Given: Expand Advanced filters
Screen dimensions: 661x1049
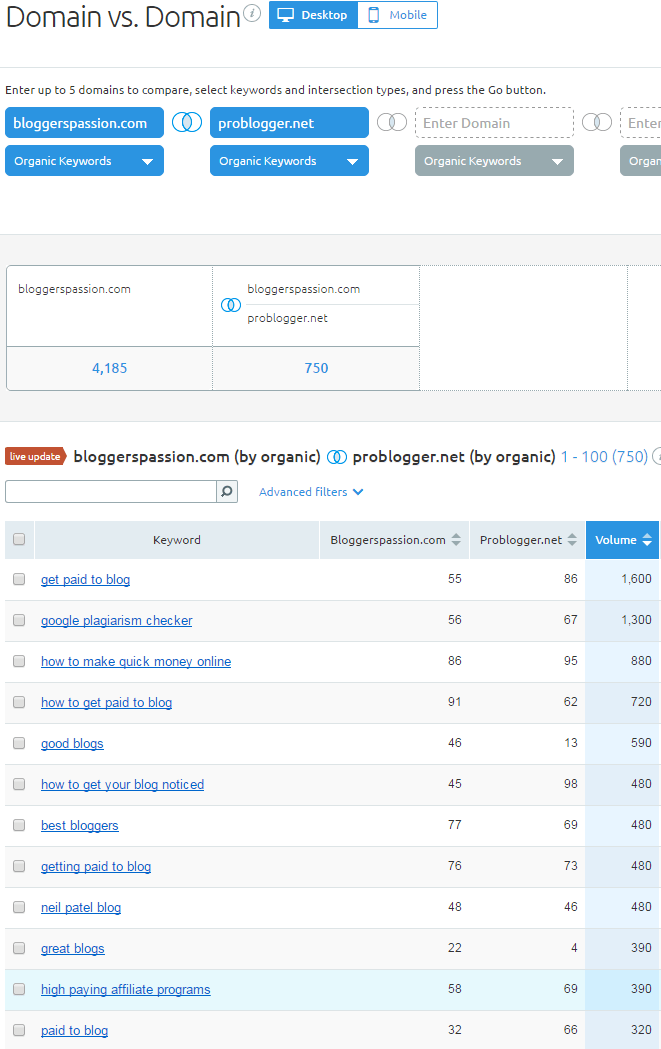Looking at the screenshot, I should (x=311, y=492).
